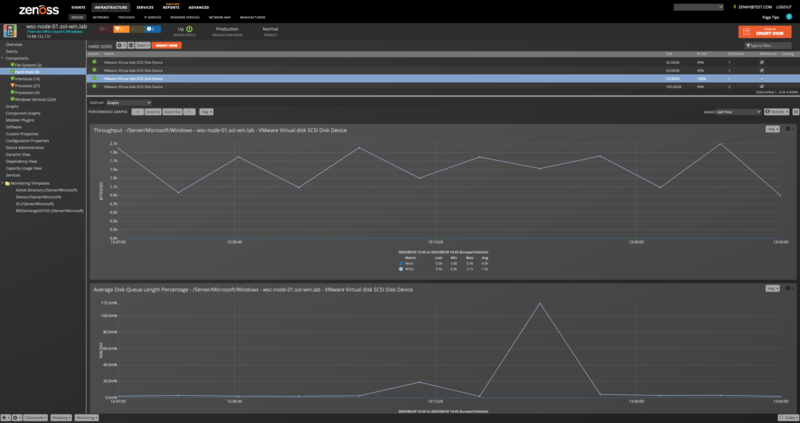Viewport: 800px width, 423px height.
Task: Open the Refresh interval dropdown
Action: pos(777,112)
